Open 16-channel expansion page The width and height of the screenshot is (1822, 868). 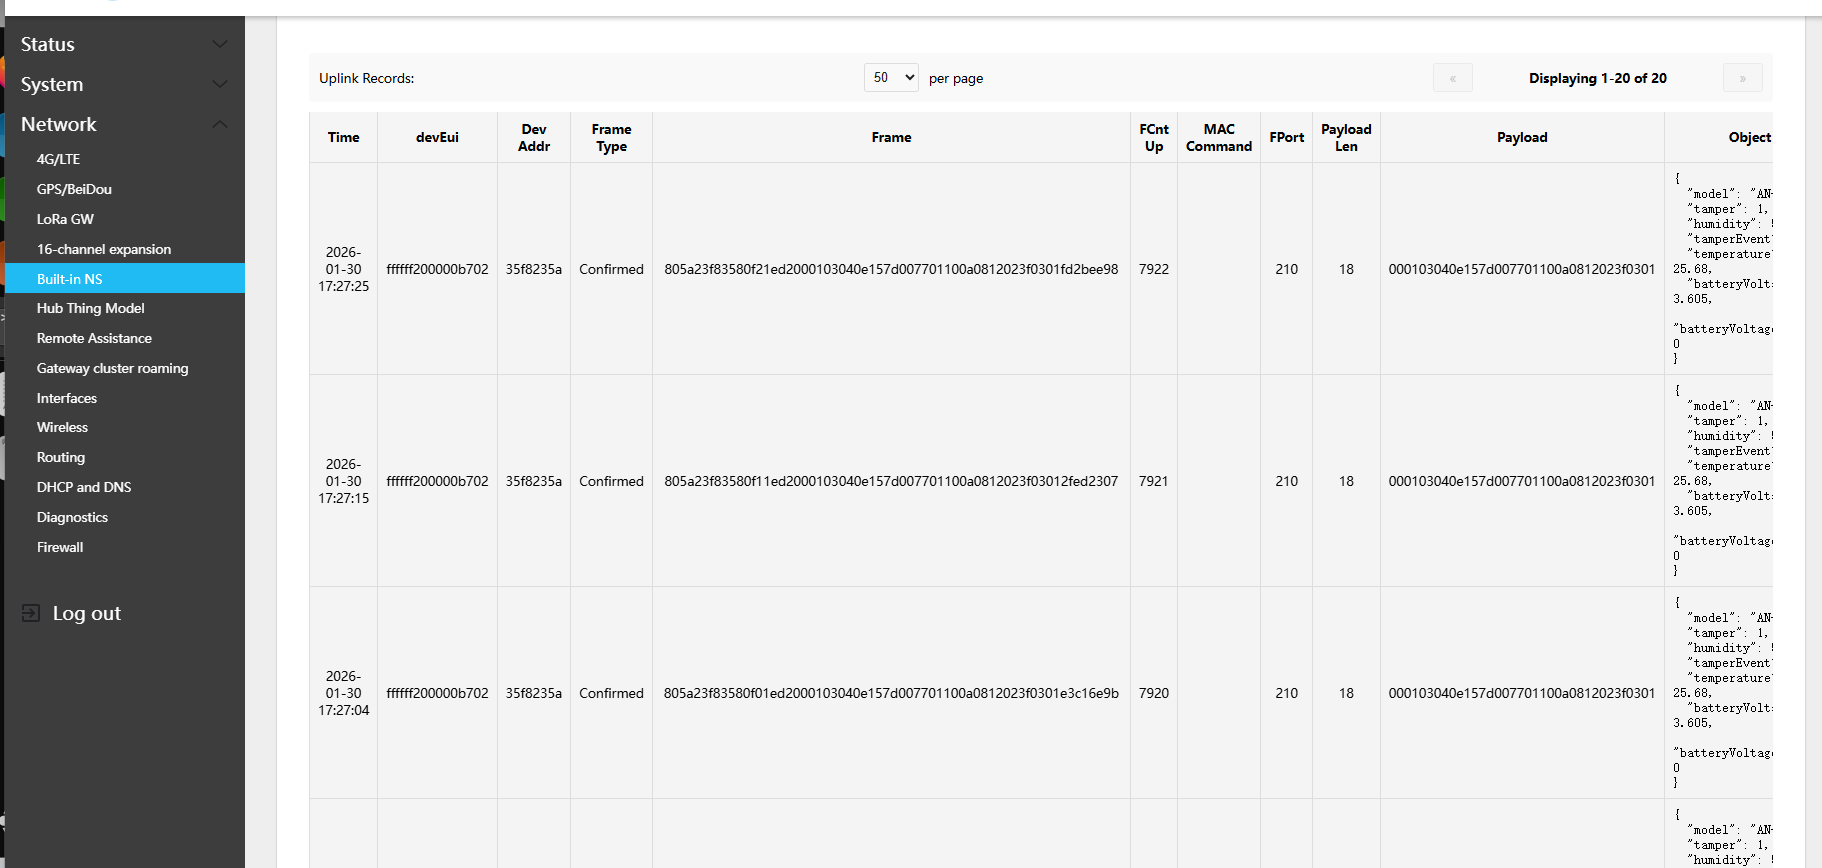click(x=104, y=249)
